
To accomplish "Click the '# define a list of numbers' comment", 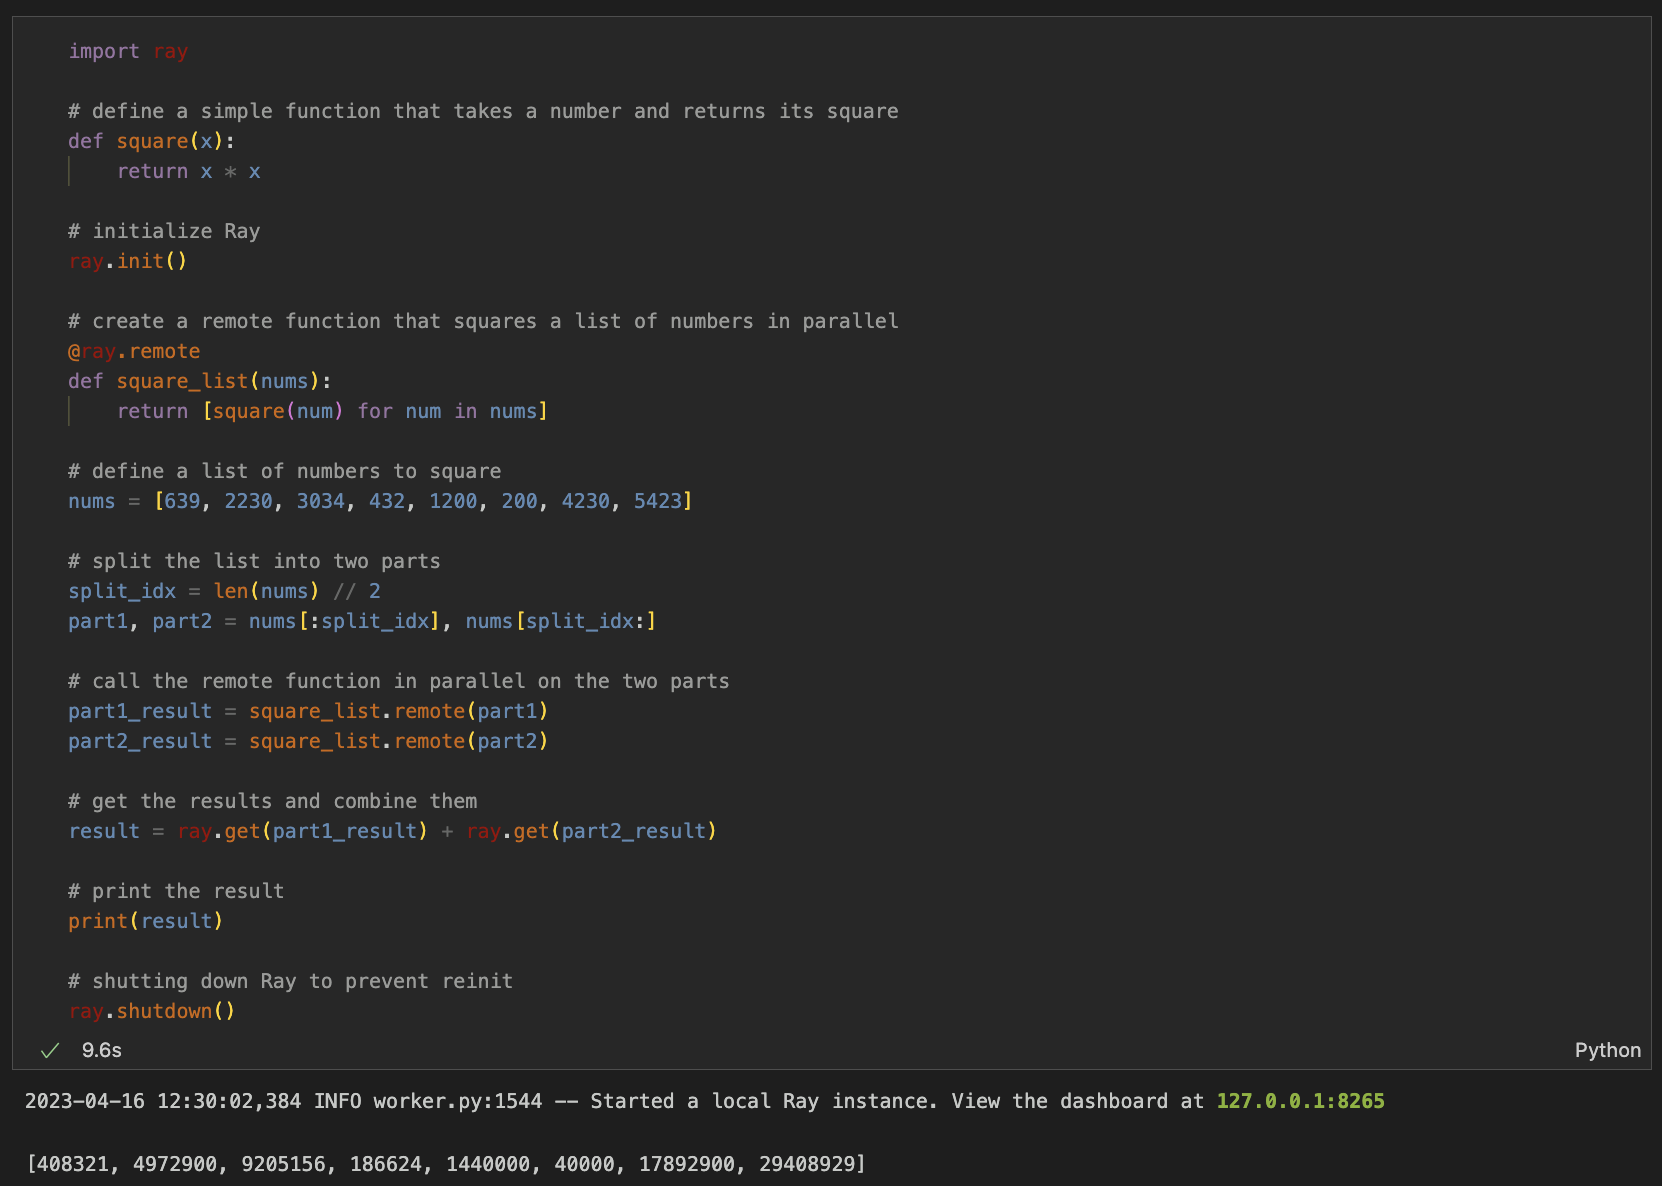I will point(285,471).
